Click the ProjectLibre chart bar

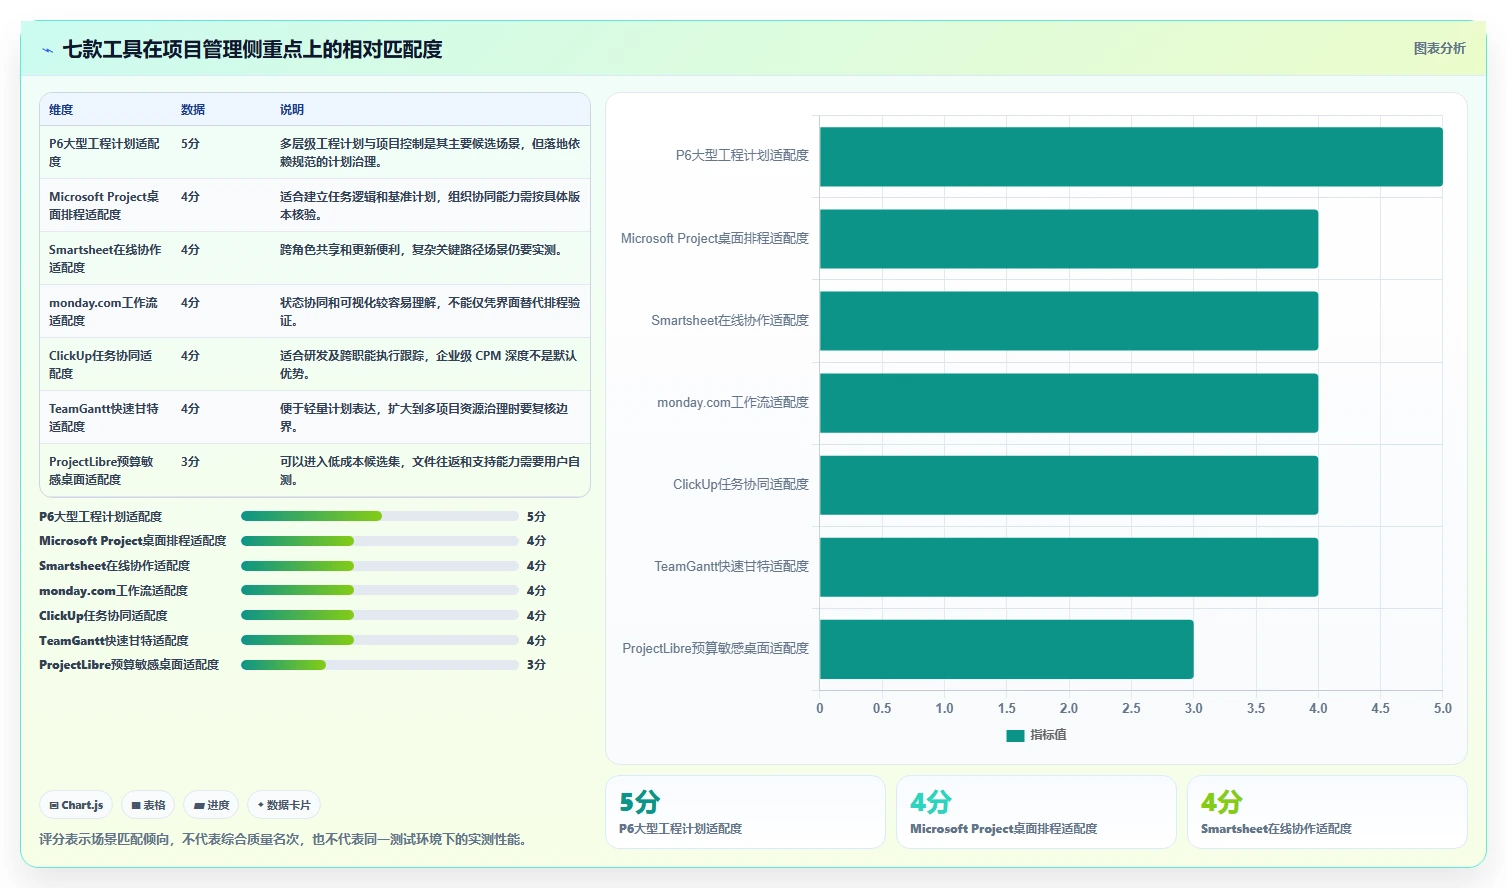coord(1007,649)
